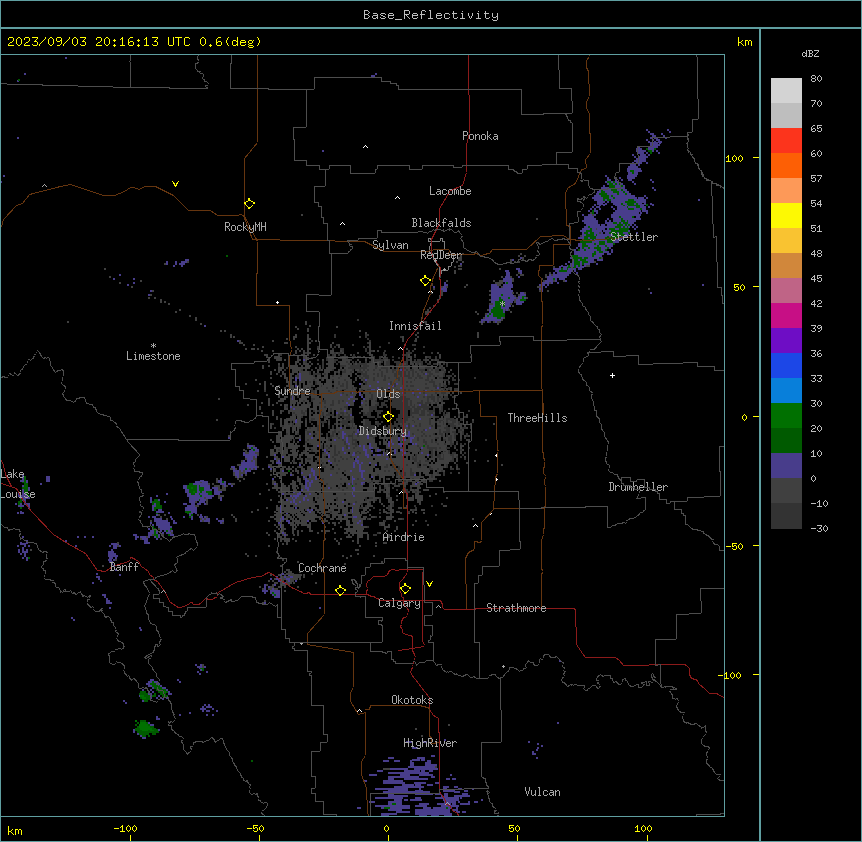Click the Limestone label
Screen dimensions: 862x842
coord(153,356)
